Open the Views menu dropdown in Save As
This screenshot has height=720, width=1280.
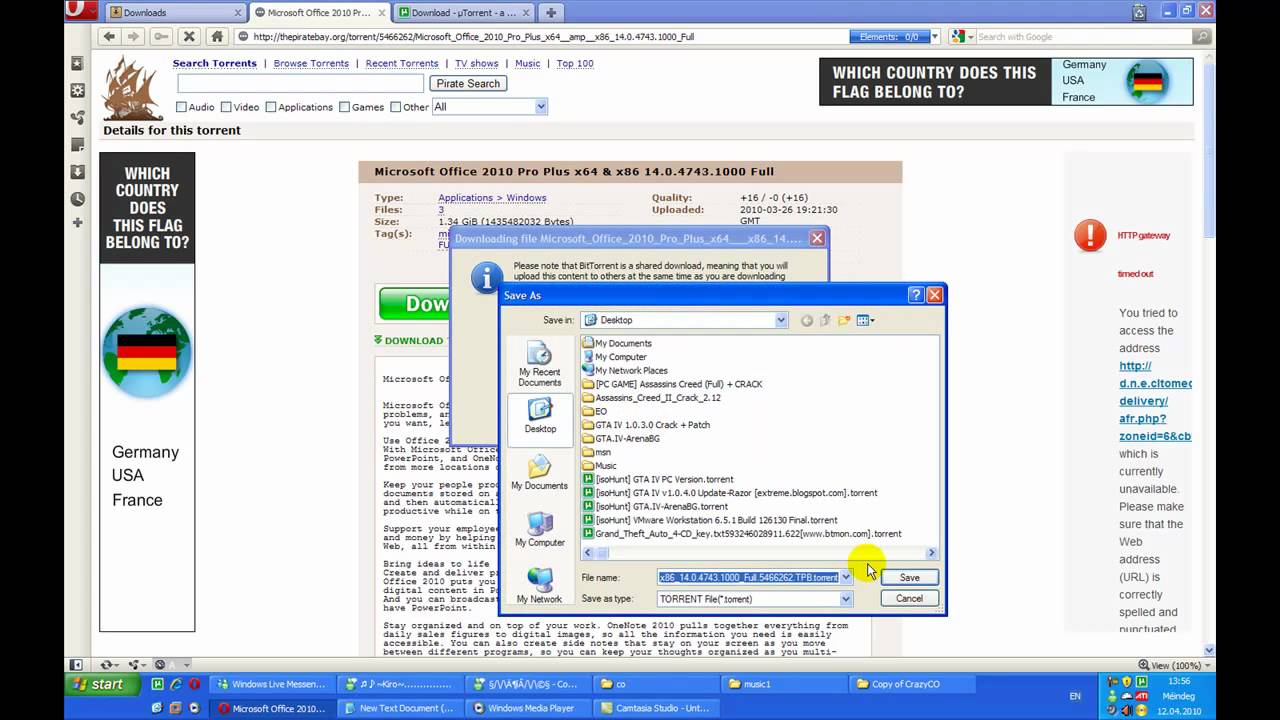click(866, 320)
